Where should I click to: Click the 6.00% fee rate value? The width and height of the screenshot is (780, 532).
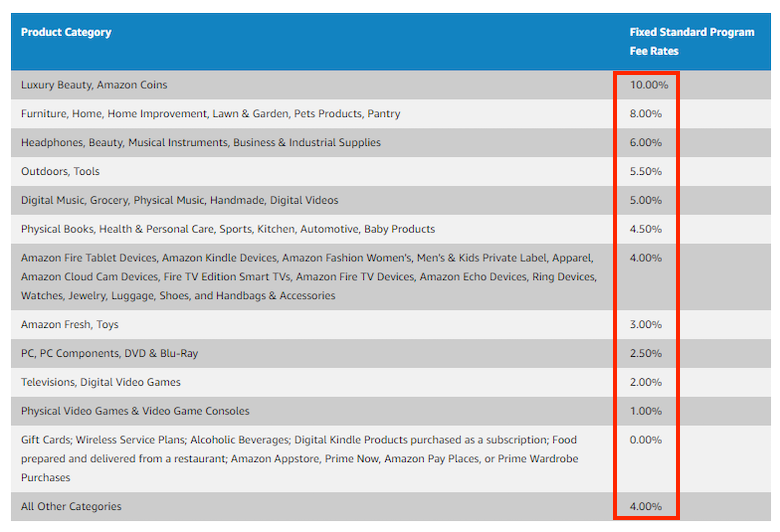(646, 143)
